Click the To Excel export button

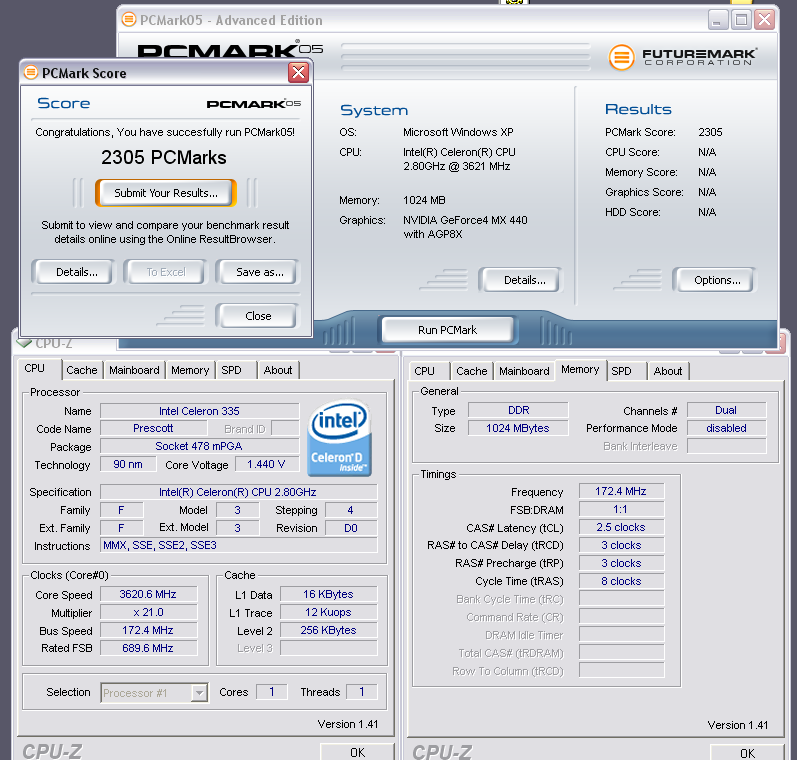click(x=166, y=272)
